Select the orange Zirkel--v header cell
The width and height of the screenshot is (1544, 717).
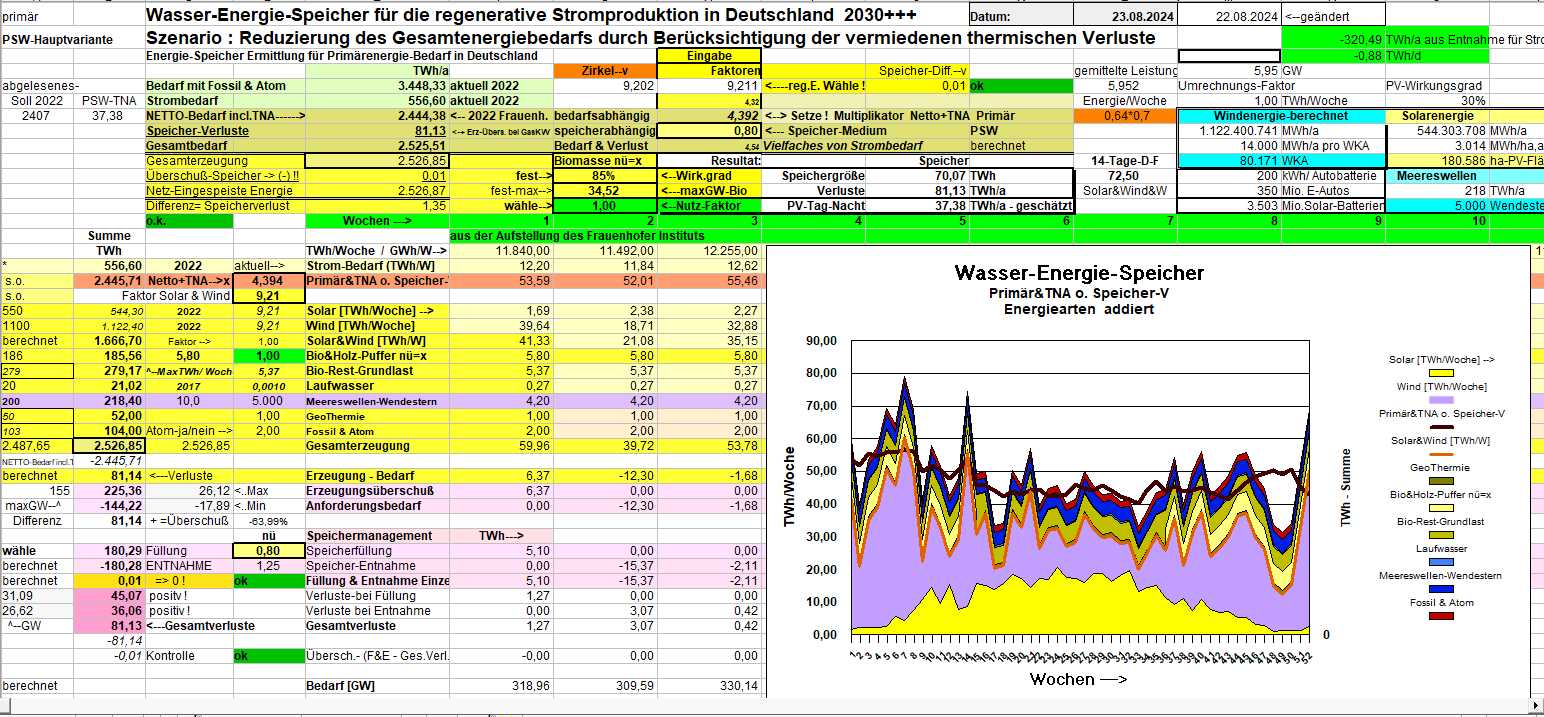tap(604, 70)
